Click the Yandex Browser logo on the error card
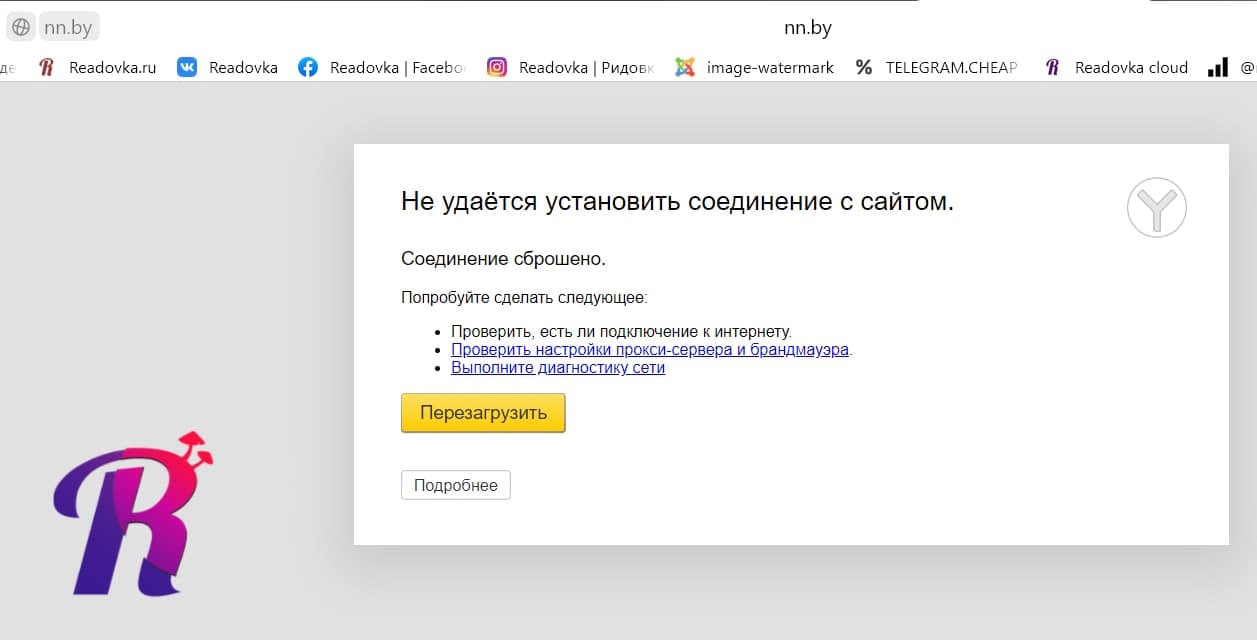The height and width of the screenshot is (640, 1257). (1157, 208)
